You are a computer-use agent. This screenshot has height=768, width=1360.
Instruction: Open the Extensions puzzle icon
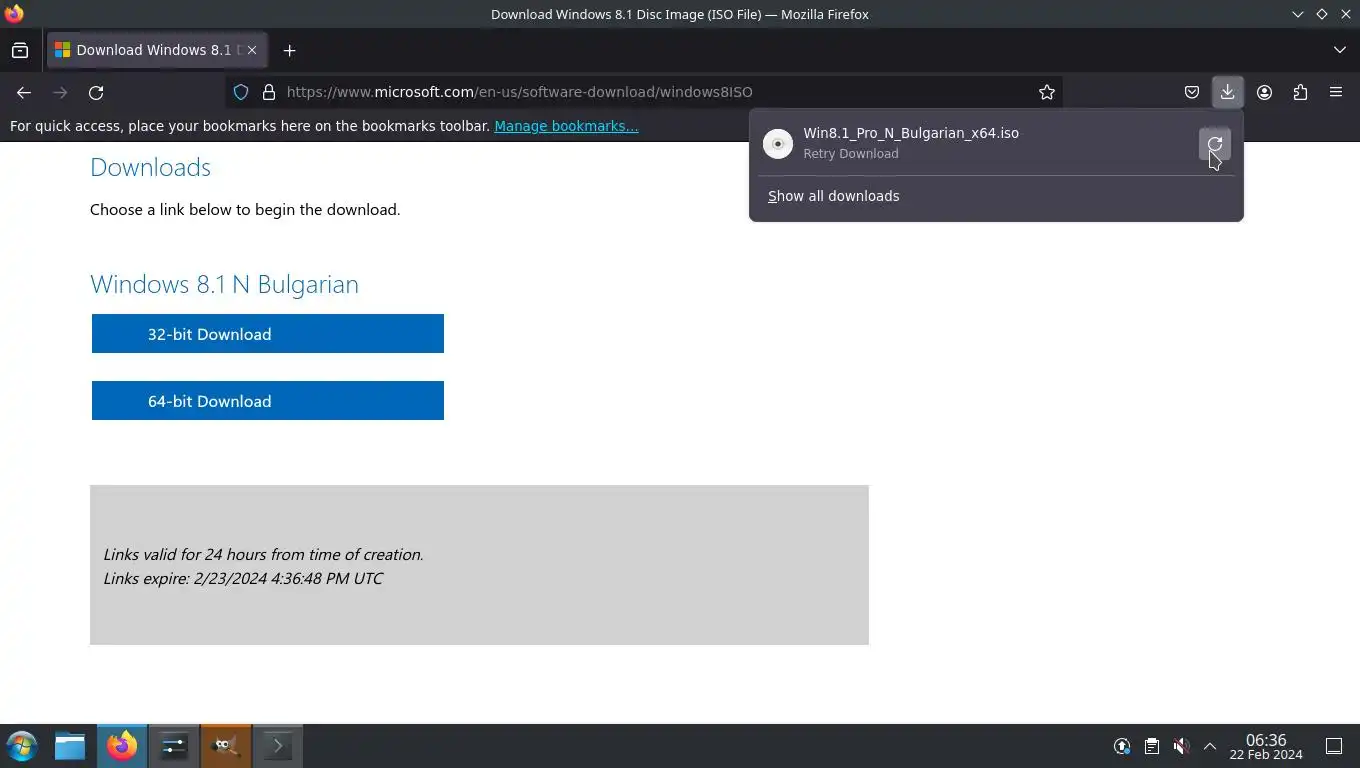1300,92
